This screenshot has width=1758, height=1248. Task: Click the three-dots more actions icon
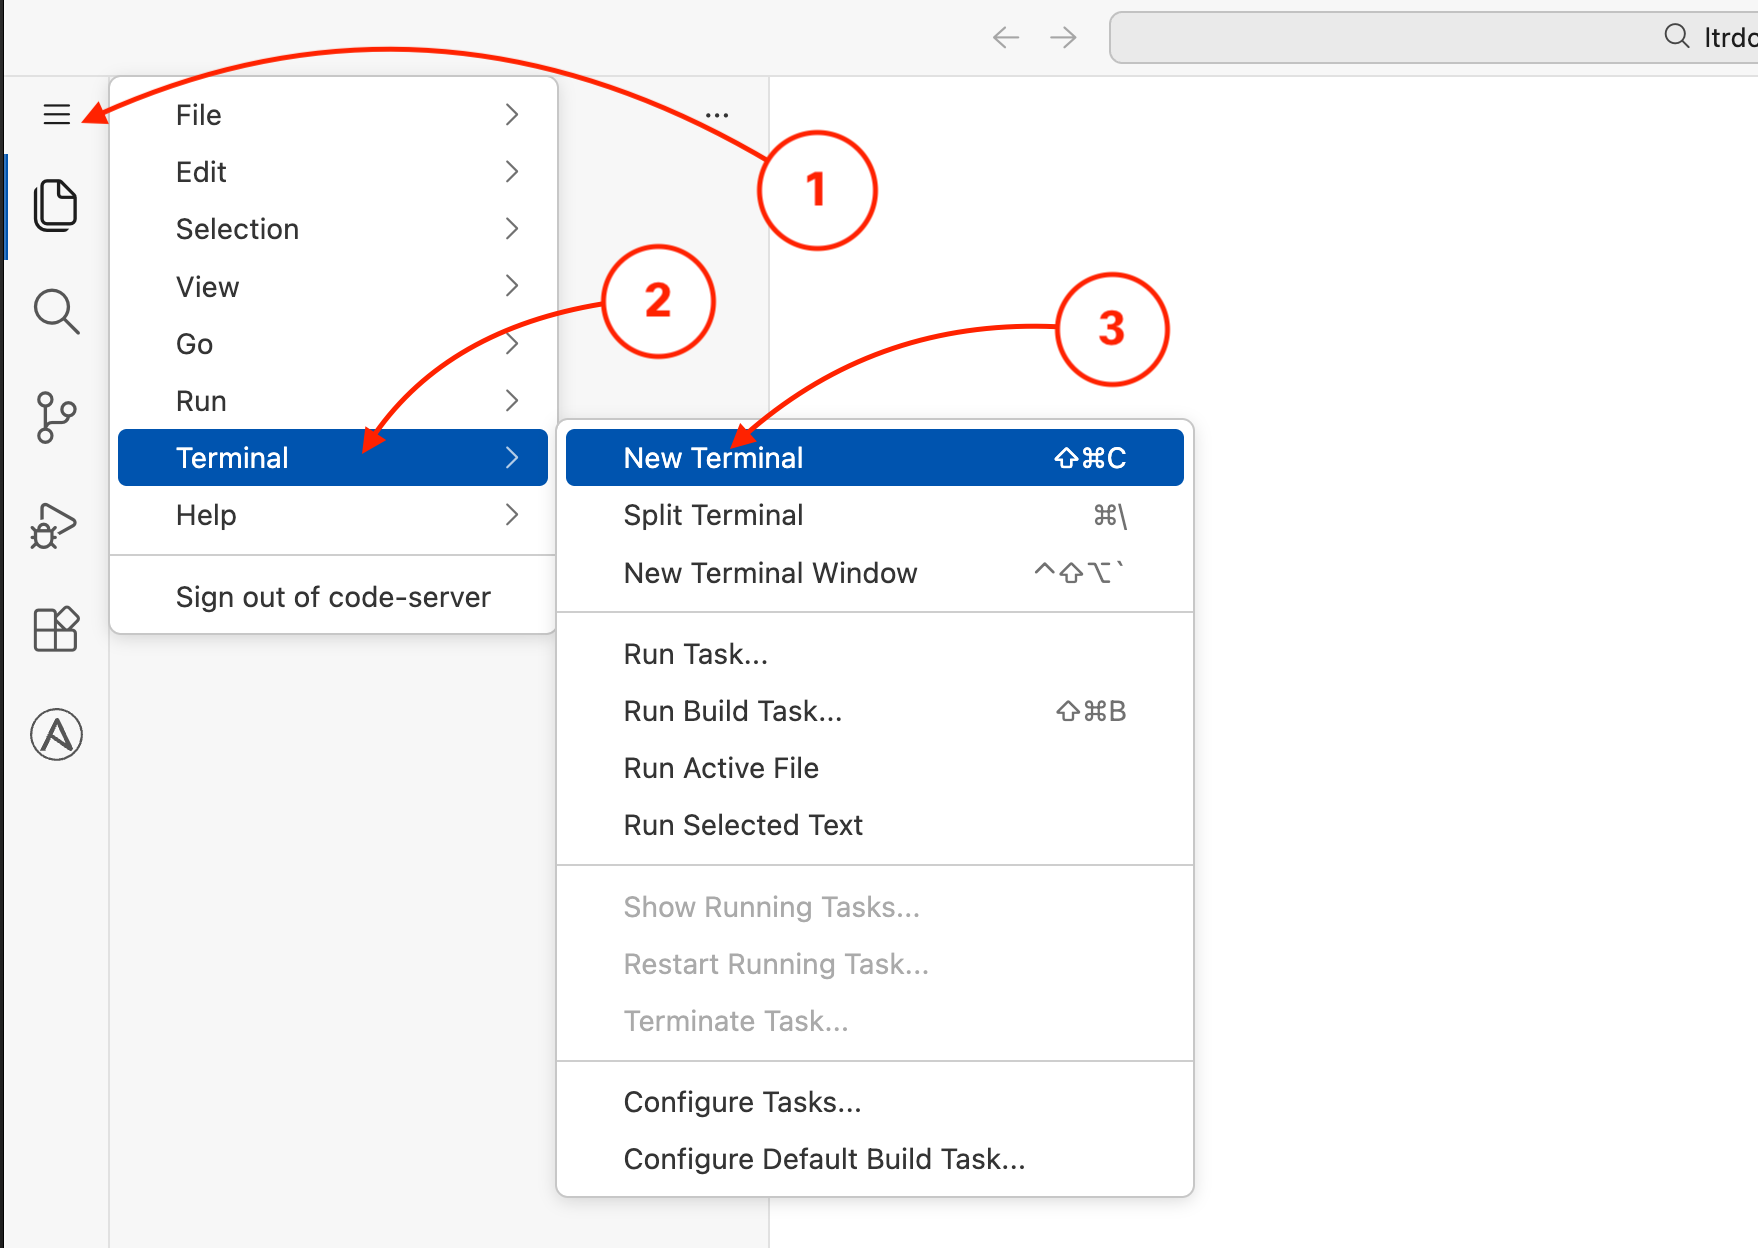pyautogui.click(x=716, y=115)
